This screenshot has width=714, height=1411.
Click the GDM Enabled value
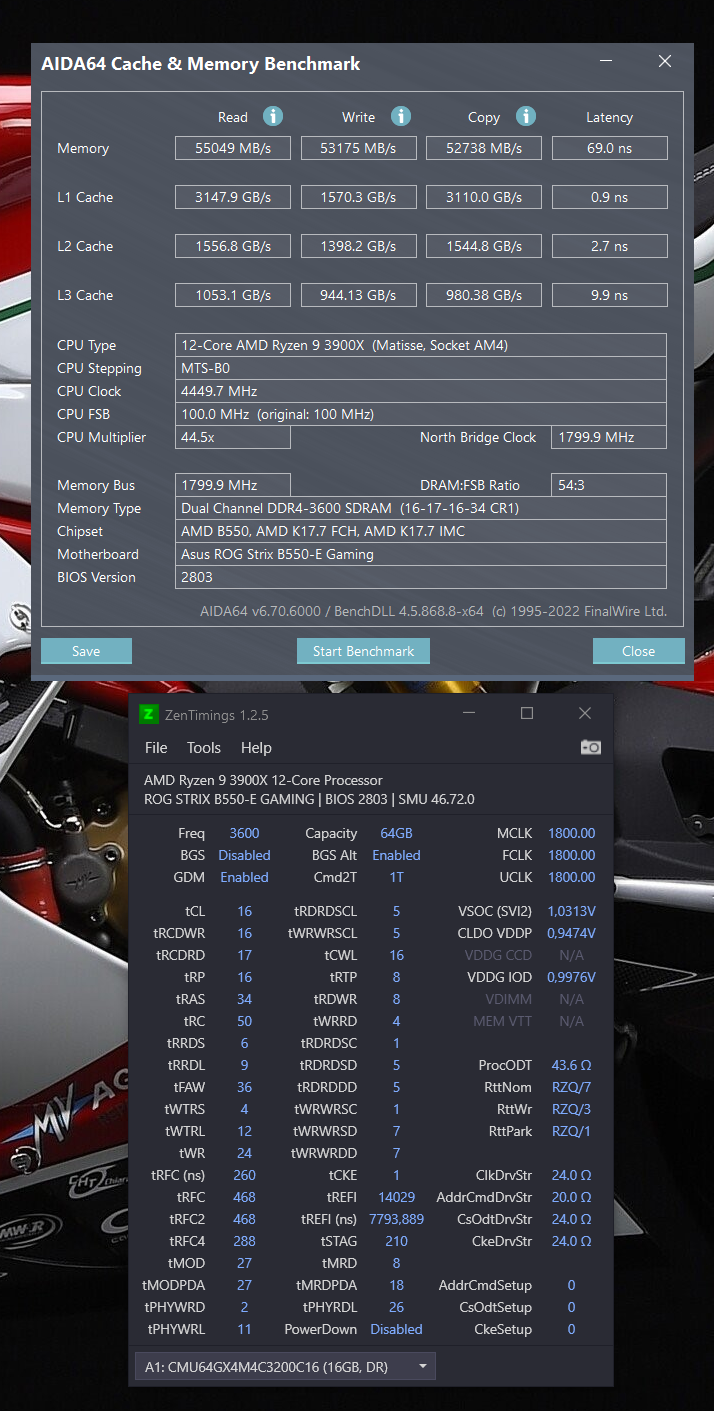(244, 877)
